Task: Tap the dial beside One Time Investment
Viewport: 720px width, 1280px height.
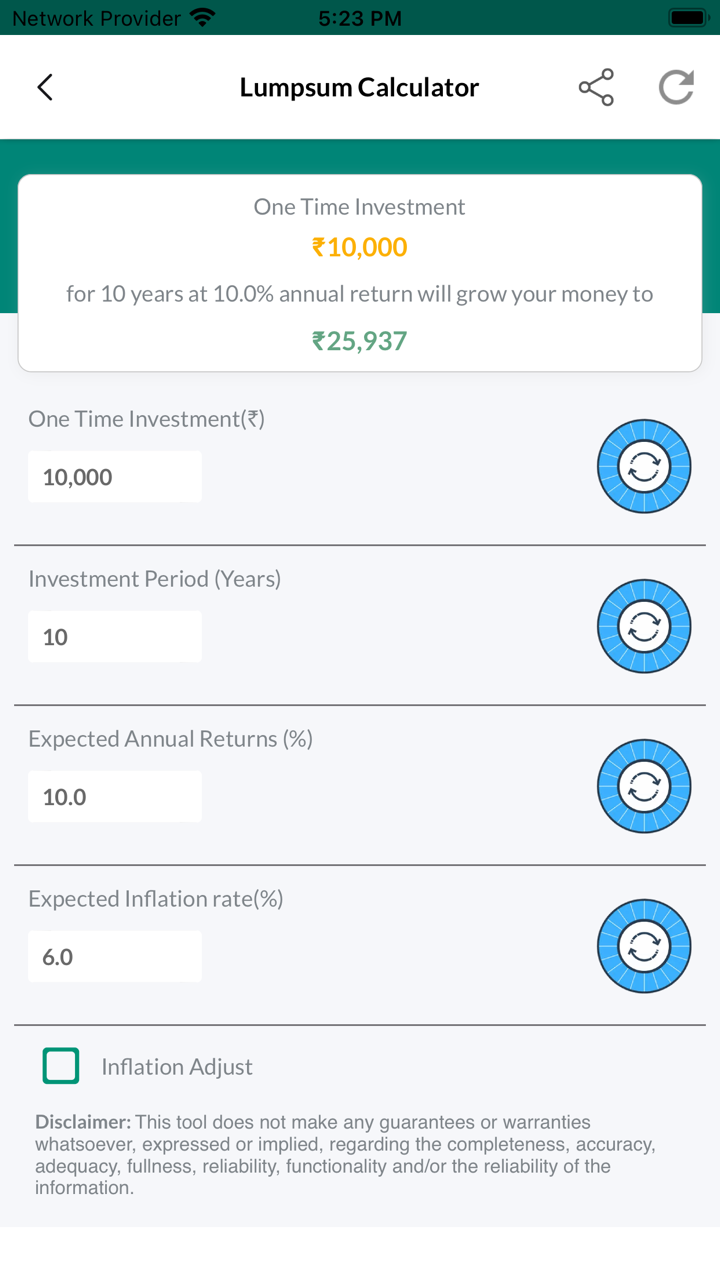Action: point(644,466)
